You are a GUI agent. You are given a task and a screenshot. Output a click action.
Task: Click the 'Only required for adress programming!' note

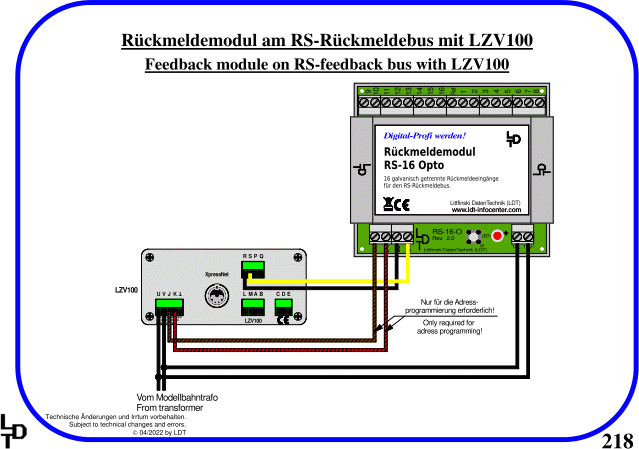point(449,327)
